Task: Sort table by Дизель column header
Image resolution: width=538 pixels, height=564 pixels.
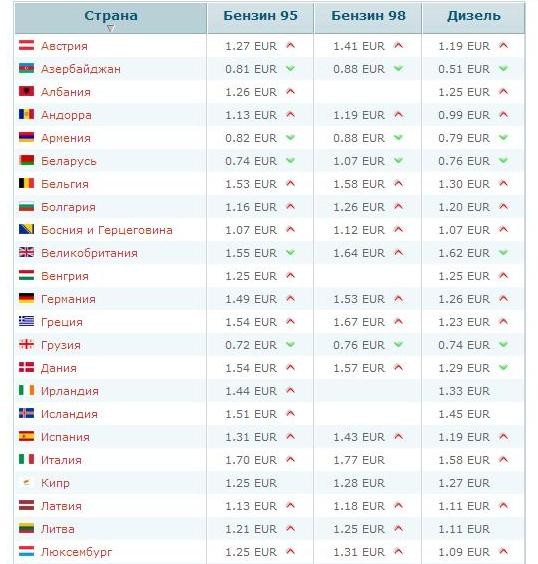Action: coord(474,15)
